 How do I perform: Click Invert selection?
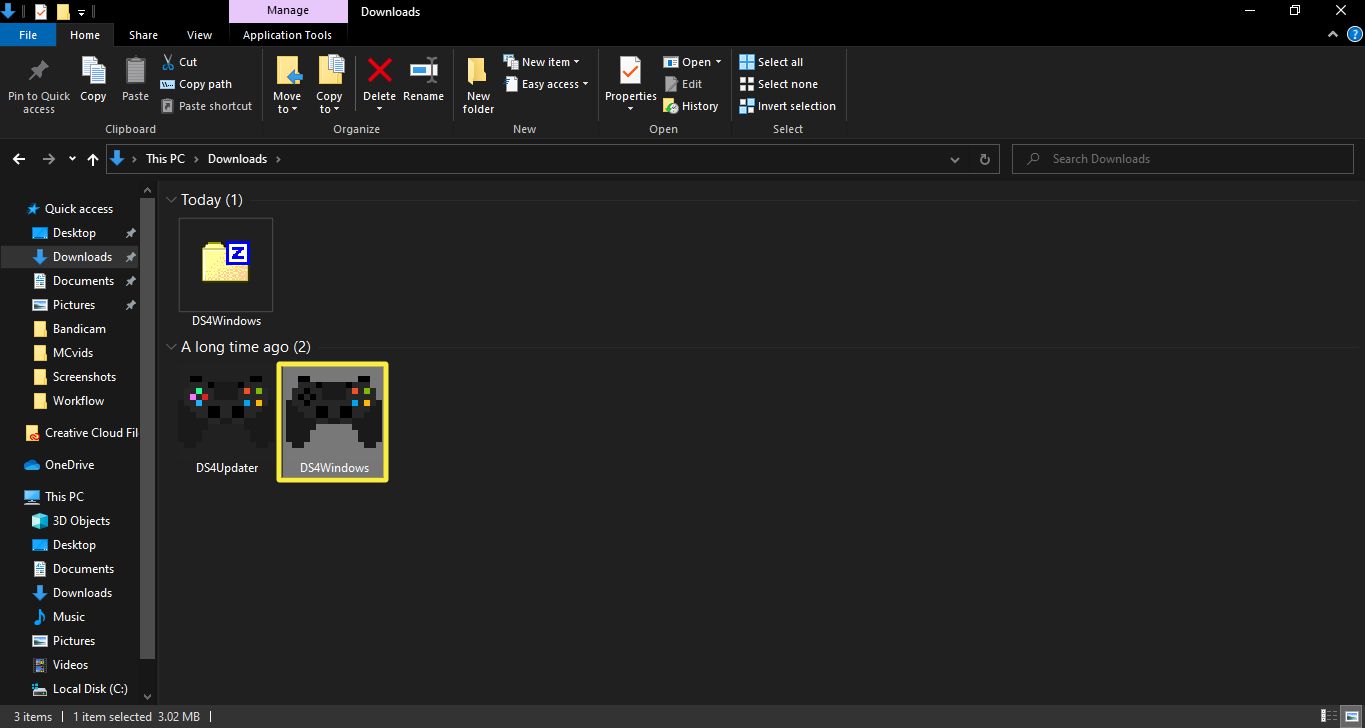788,106
